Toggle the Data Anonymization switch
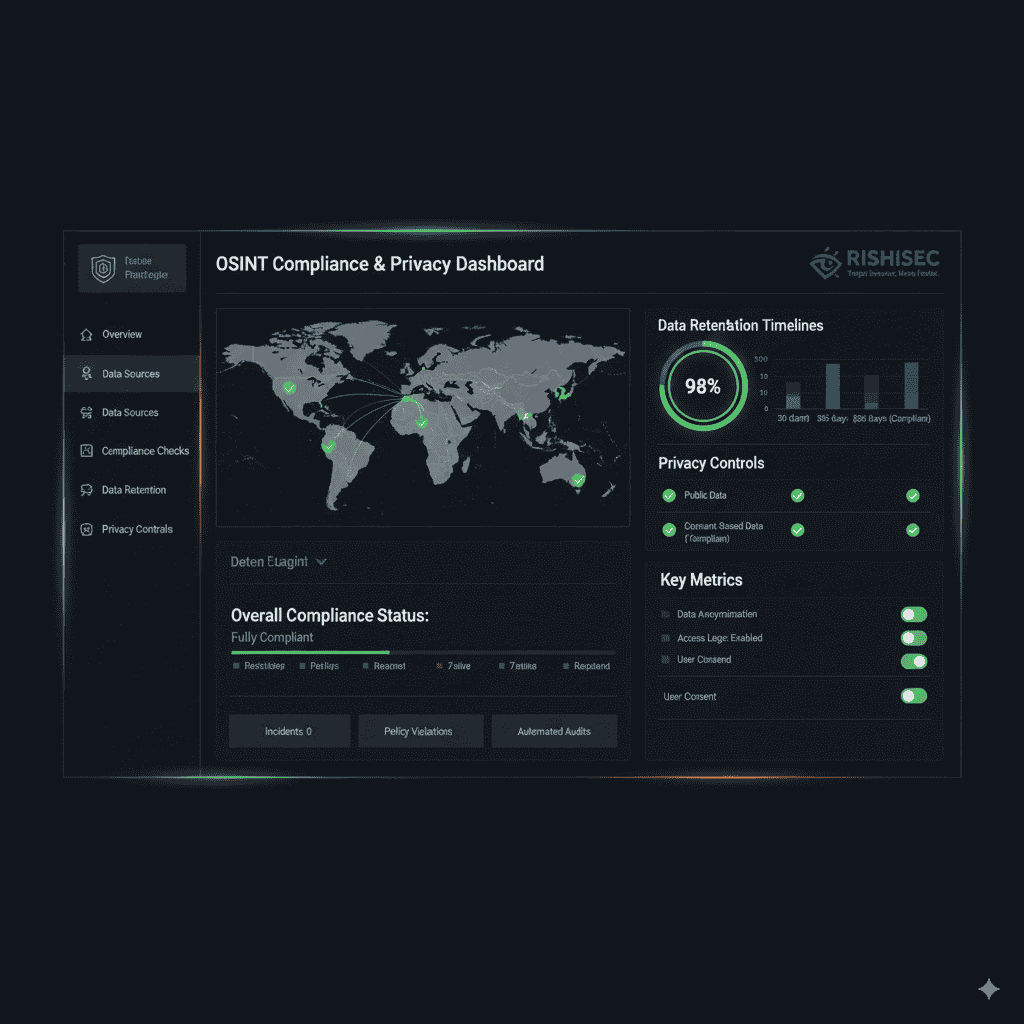1024x1024 pixels. [913, 614]
